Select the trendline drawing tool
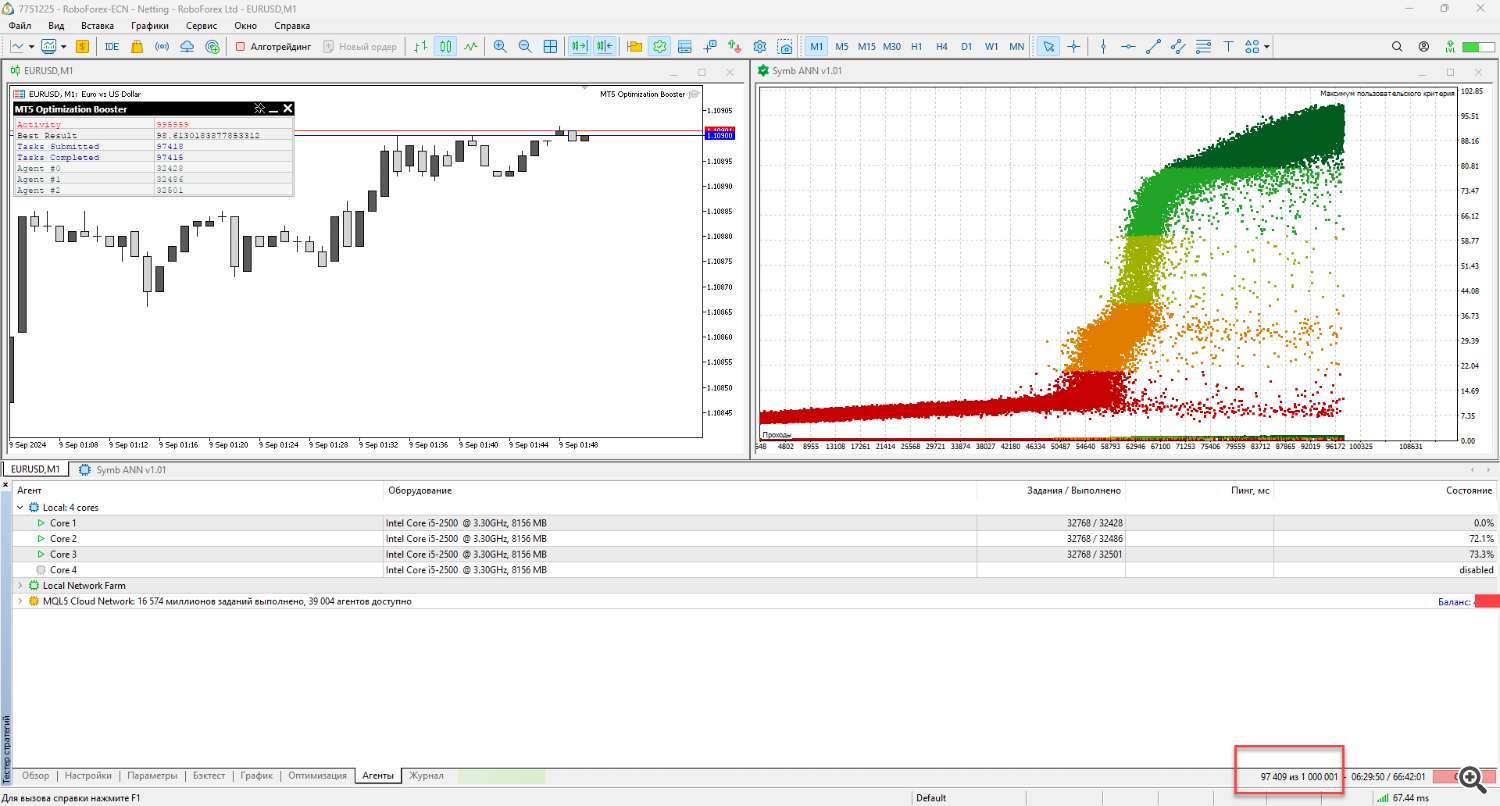Screen dimensions: 1500x806 pyautogui.click(x=1153, y=46)
